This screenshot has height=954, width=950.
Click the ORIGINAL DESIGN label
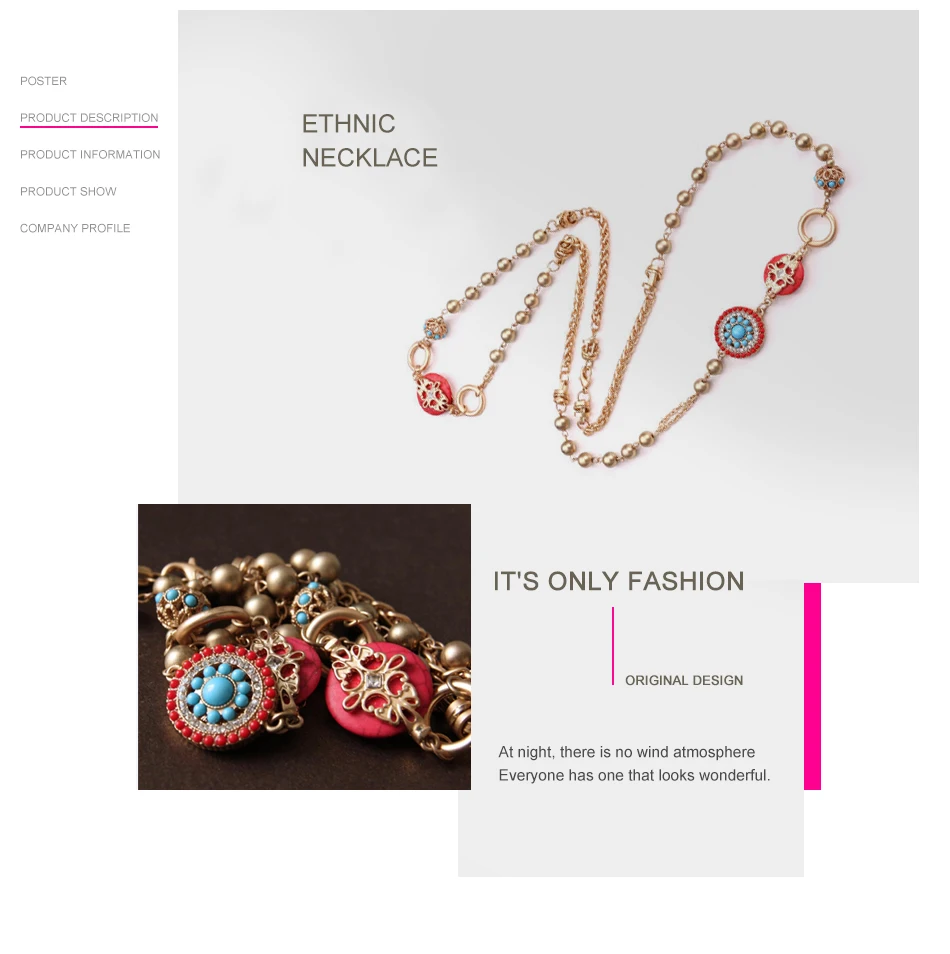point(684,680)
